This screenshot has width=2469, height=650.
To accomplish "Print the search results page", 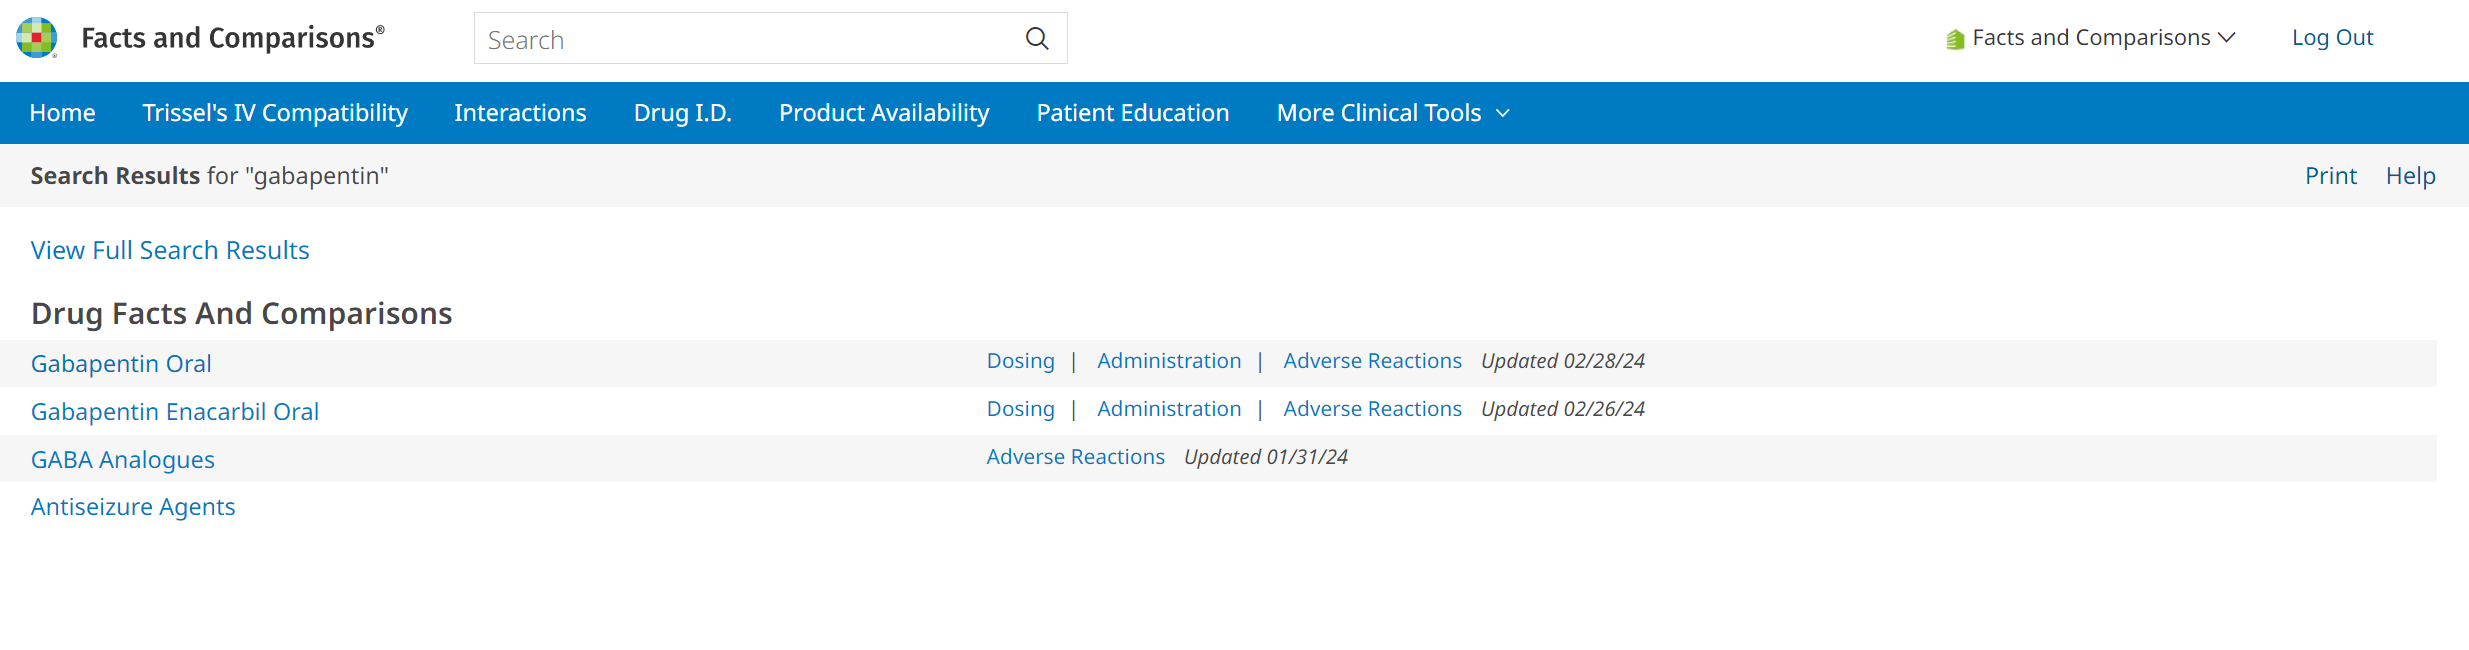I will click(2330, 176).
